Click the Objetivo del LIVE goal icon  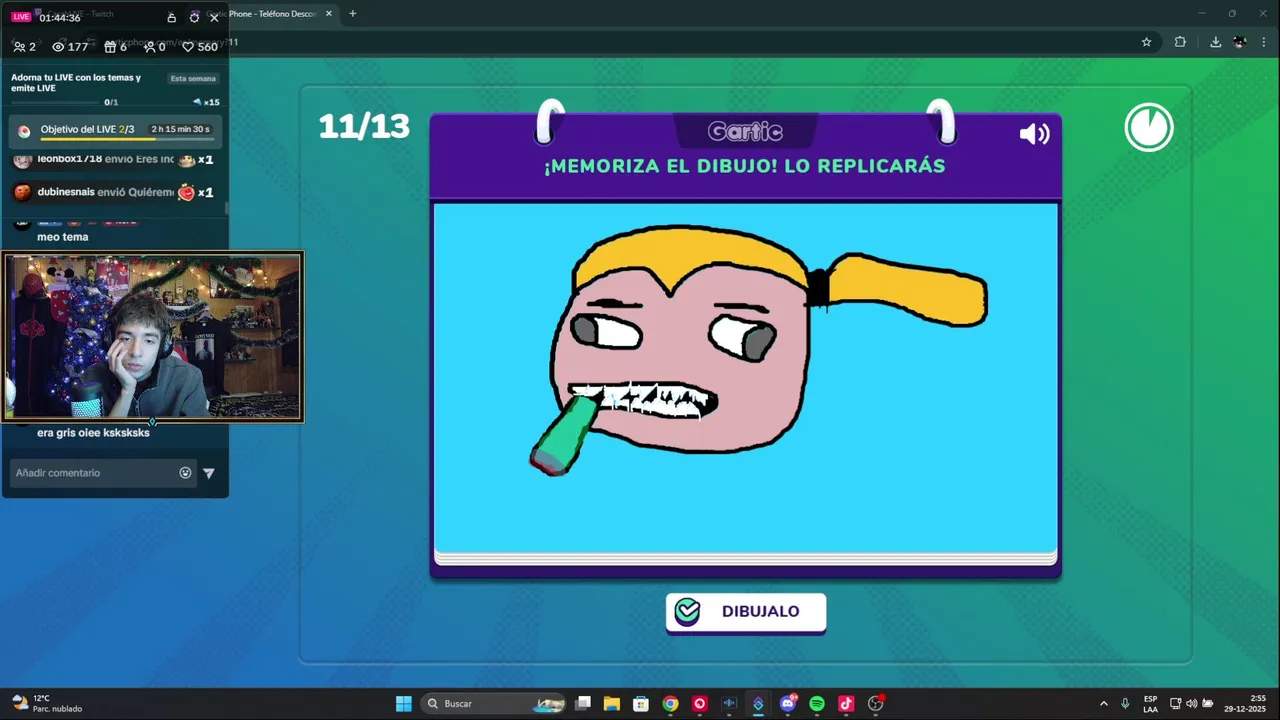click(x=24, y=131)
